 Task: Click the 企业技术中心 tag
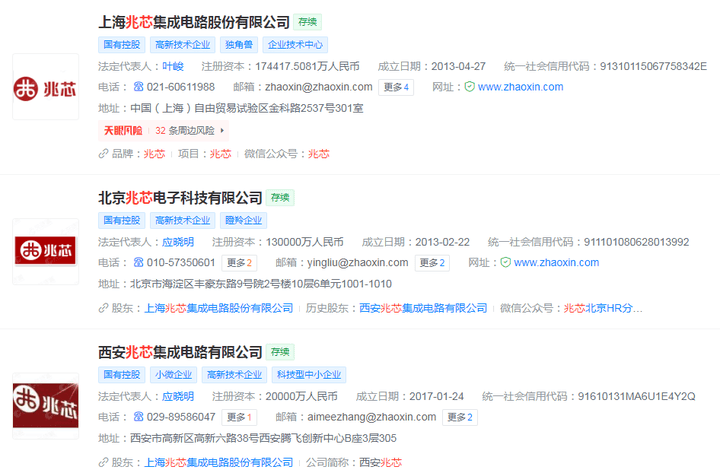pyautogui.click(x=295, y=45)
